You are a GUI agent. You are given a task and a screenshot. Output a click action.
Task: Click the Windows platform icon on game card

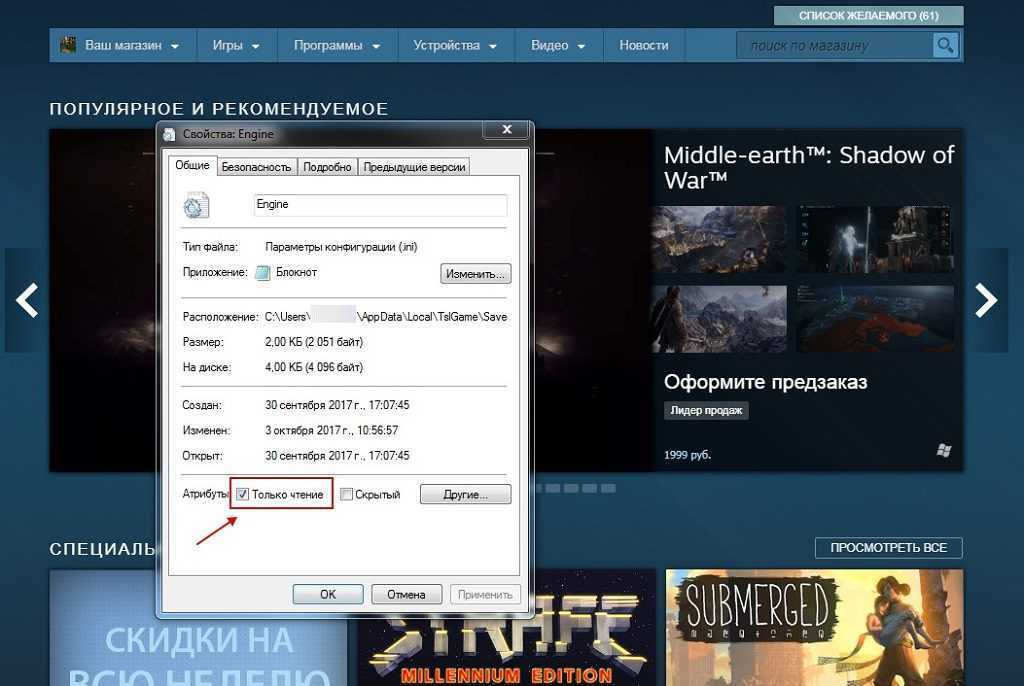point(944,450)
